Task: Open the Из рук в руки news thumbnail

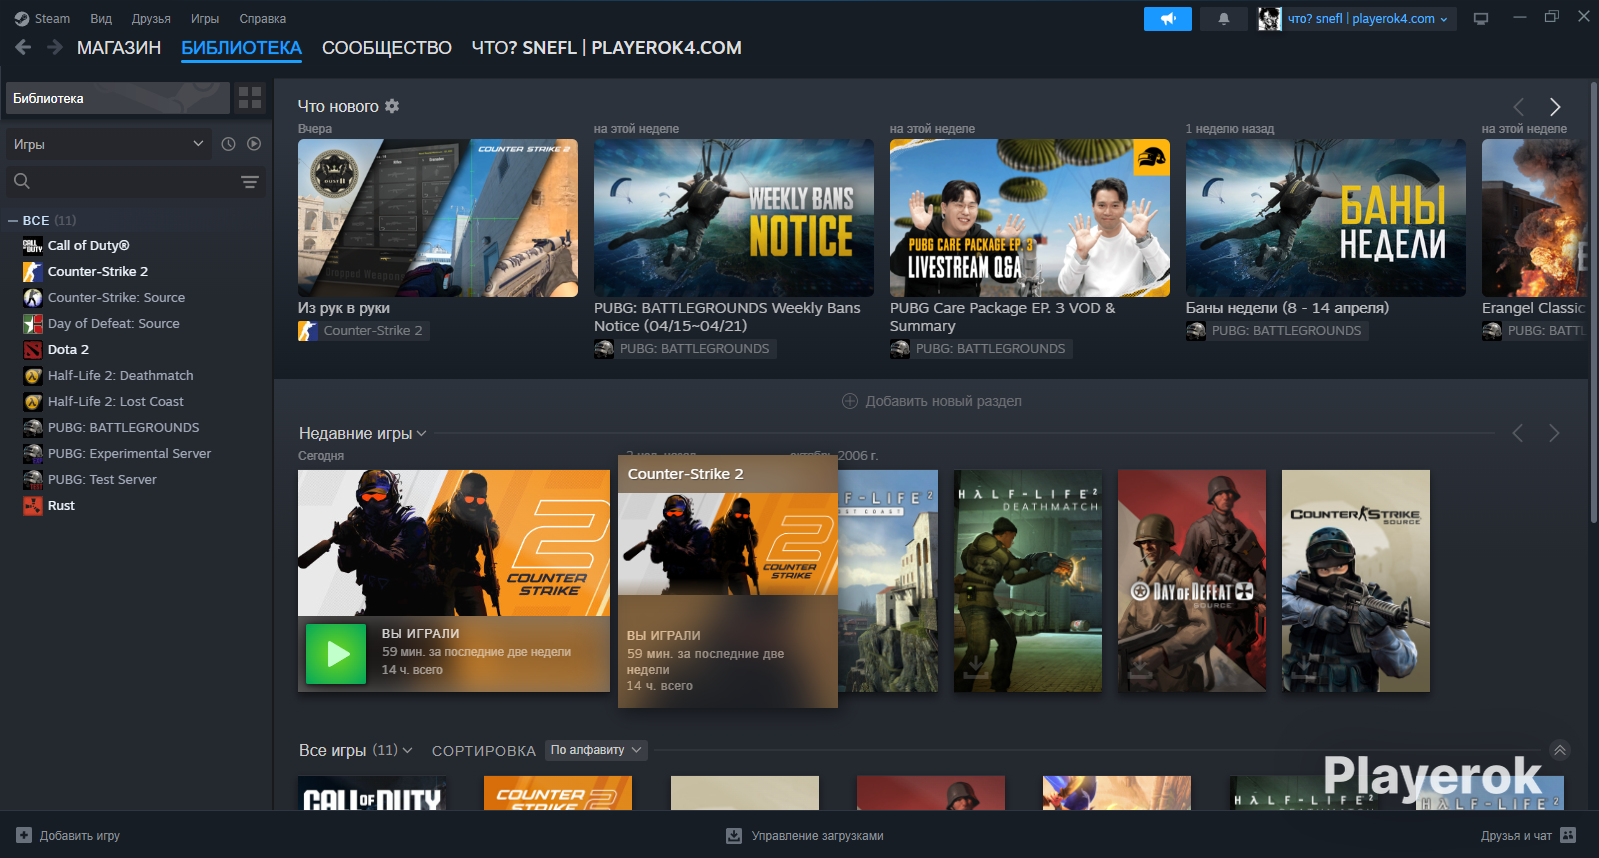Action: coord(438,218)
